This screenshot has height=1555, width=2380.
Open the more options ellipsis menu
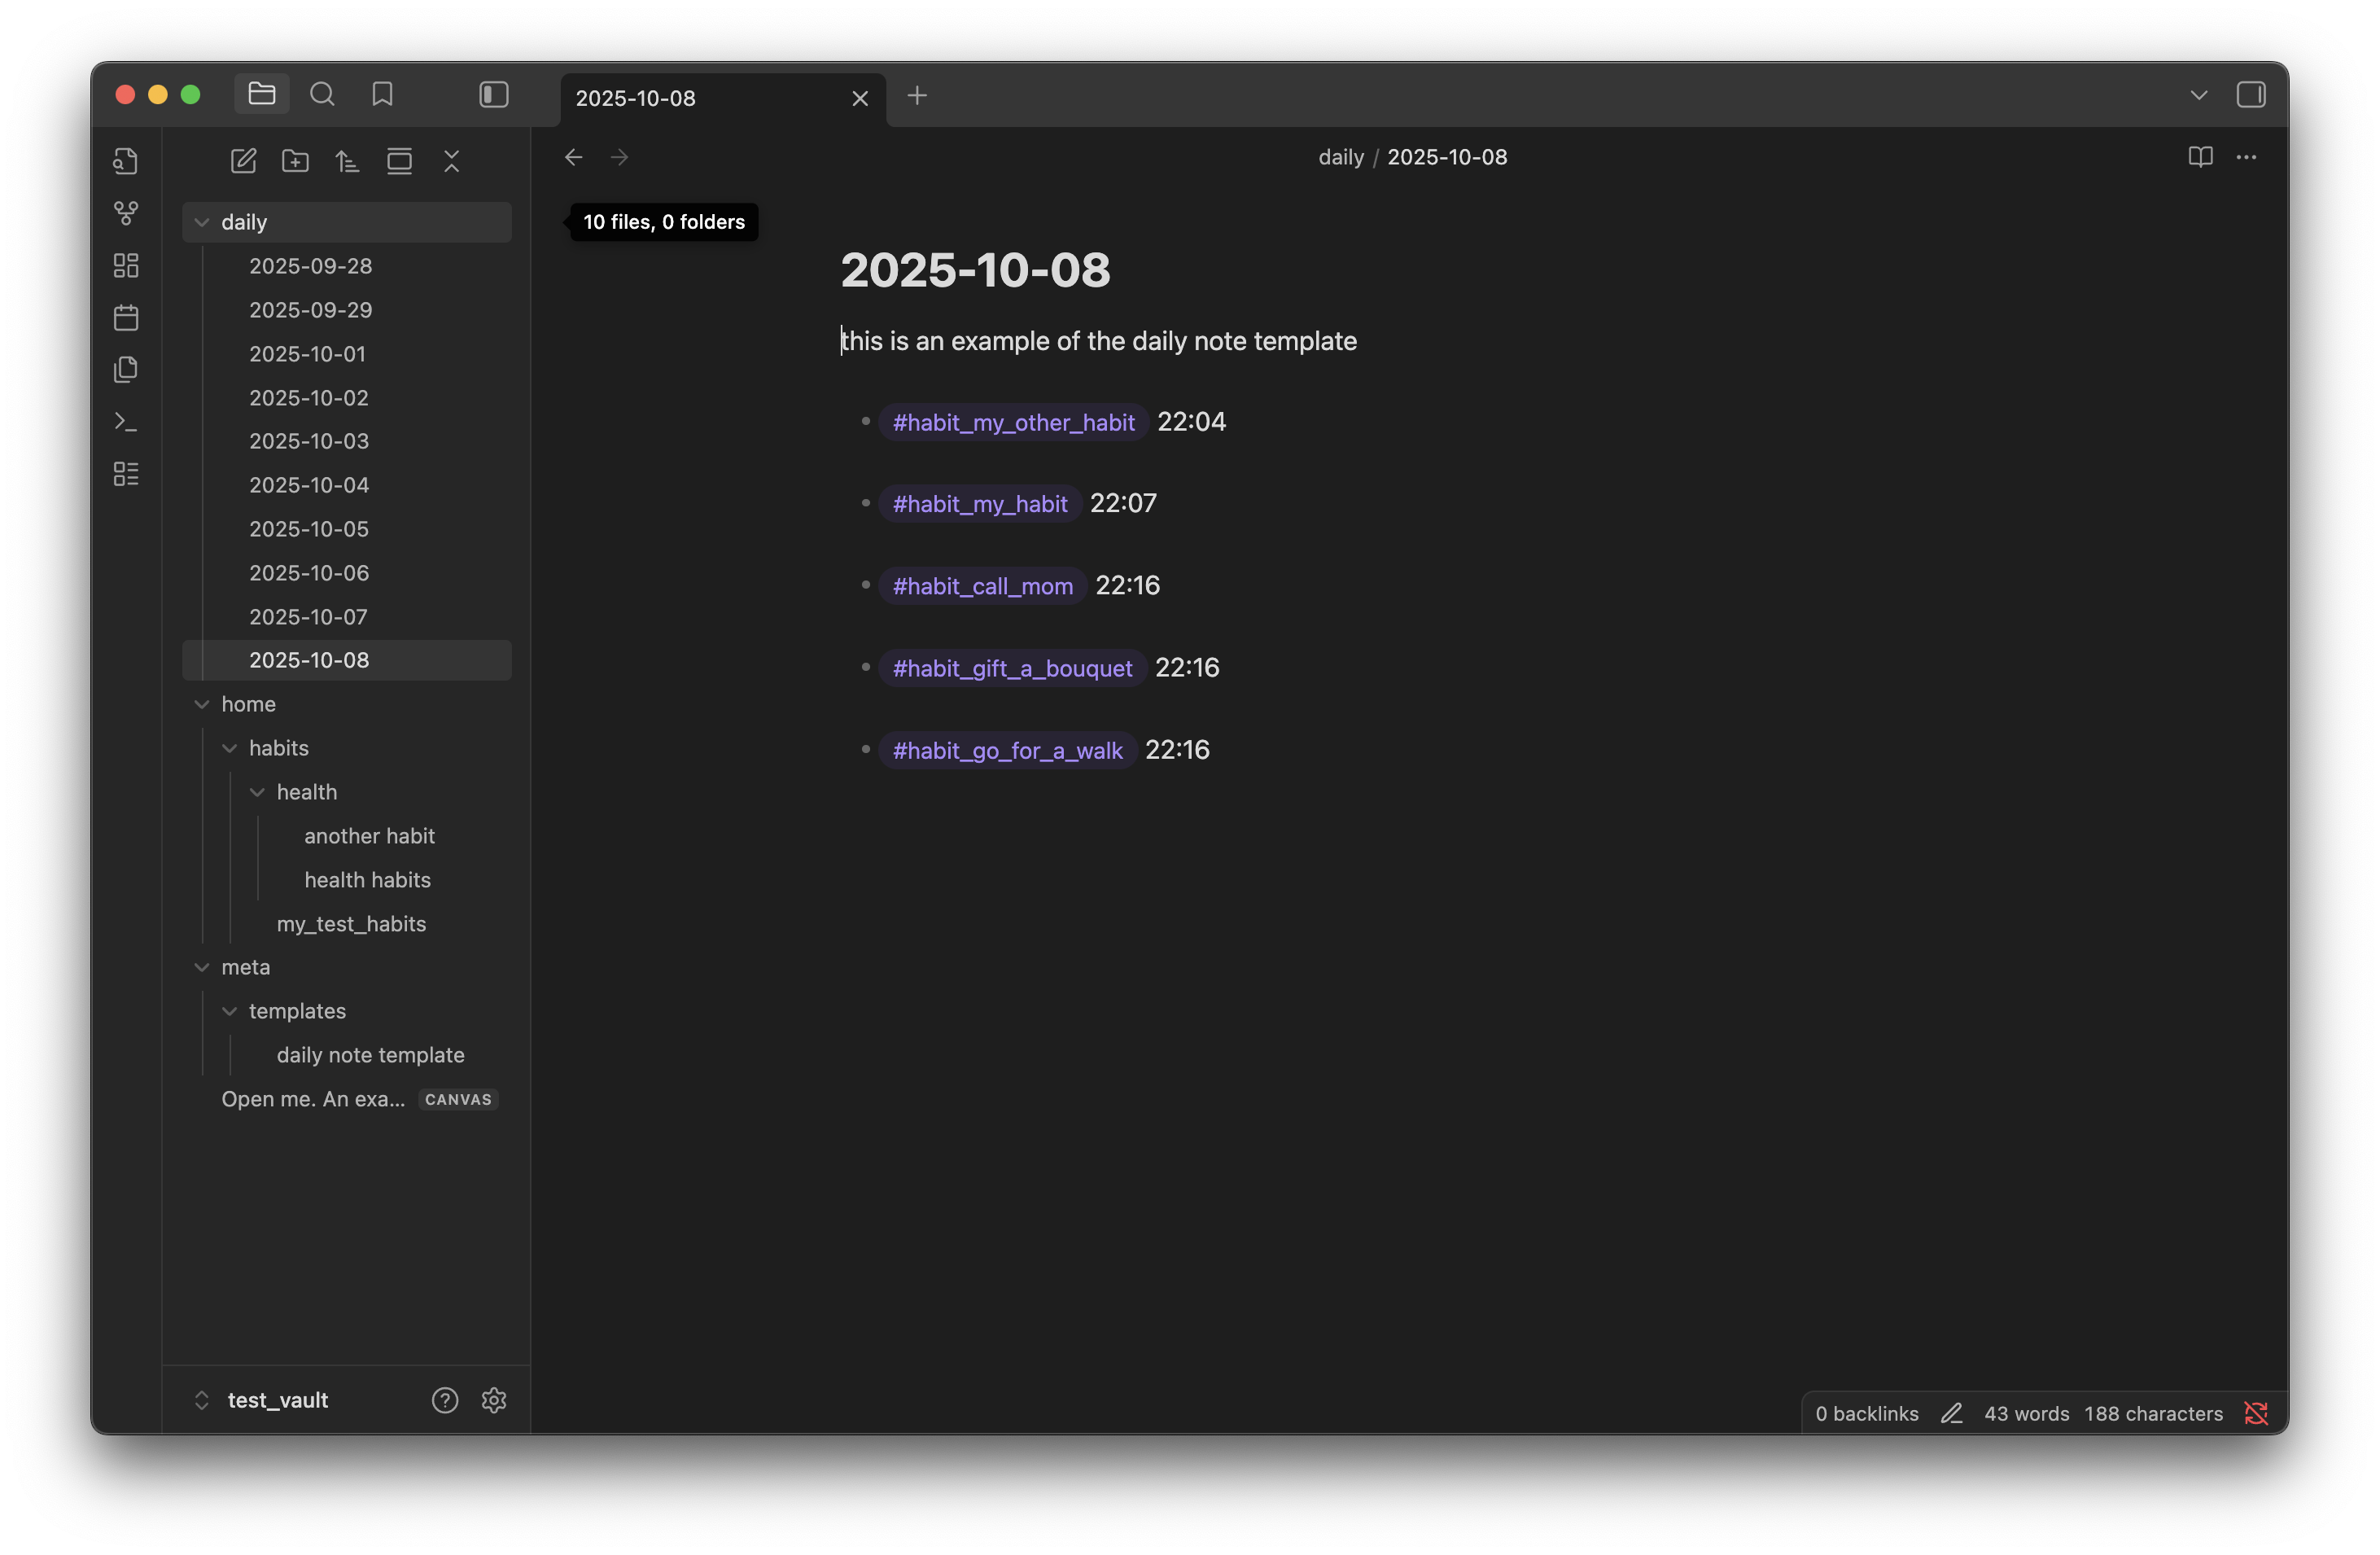pos(2246,157)
